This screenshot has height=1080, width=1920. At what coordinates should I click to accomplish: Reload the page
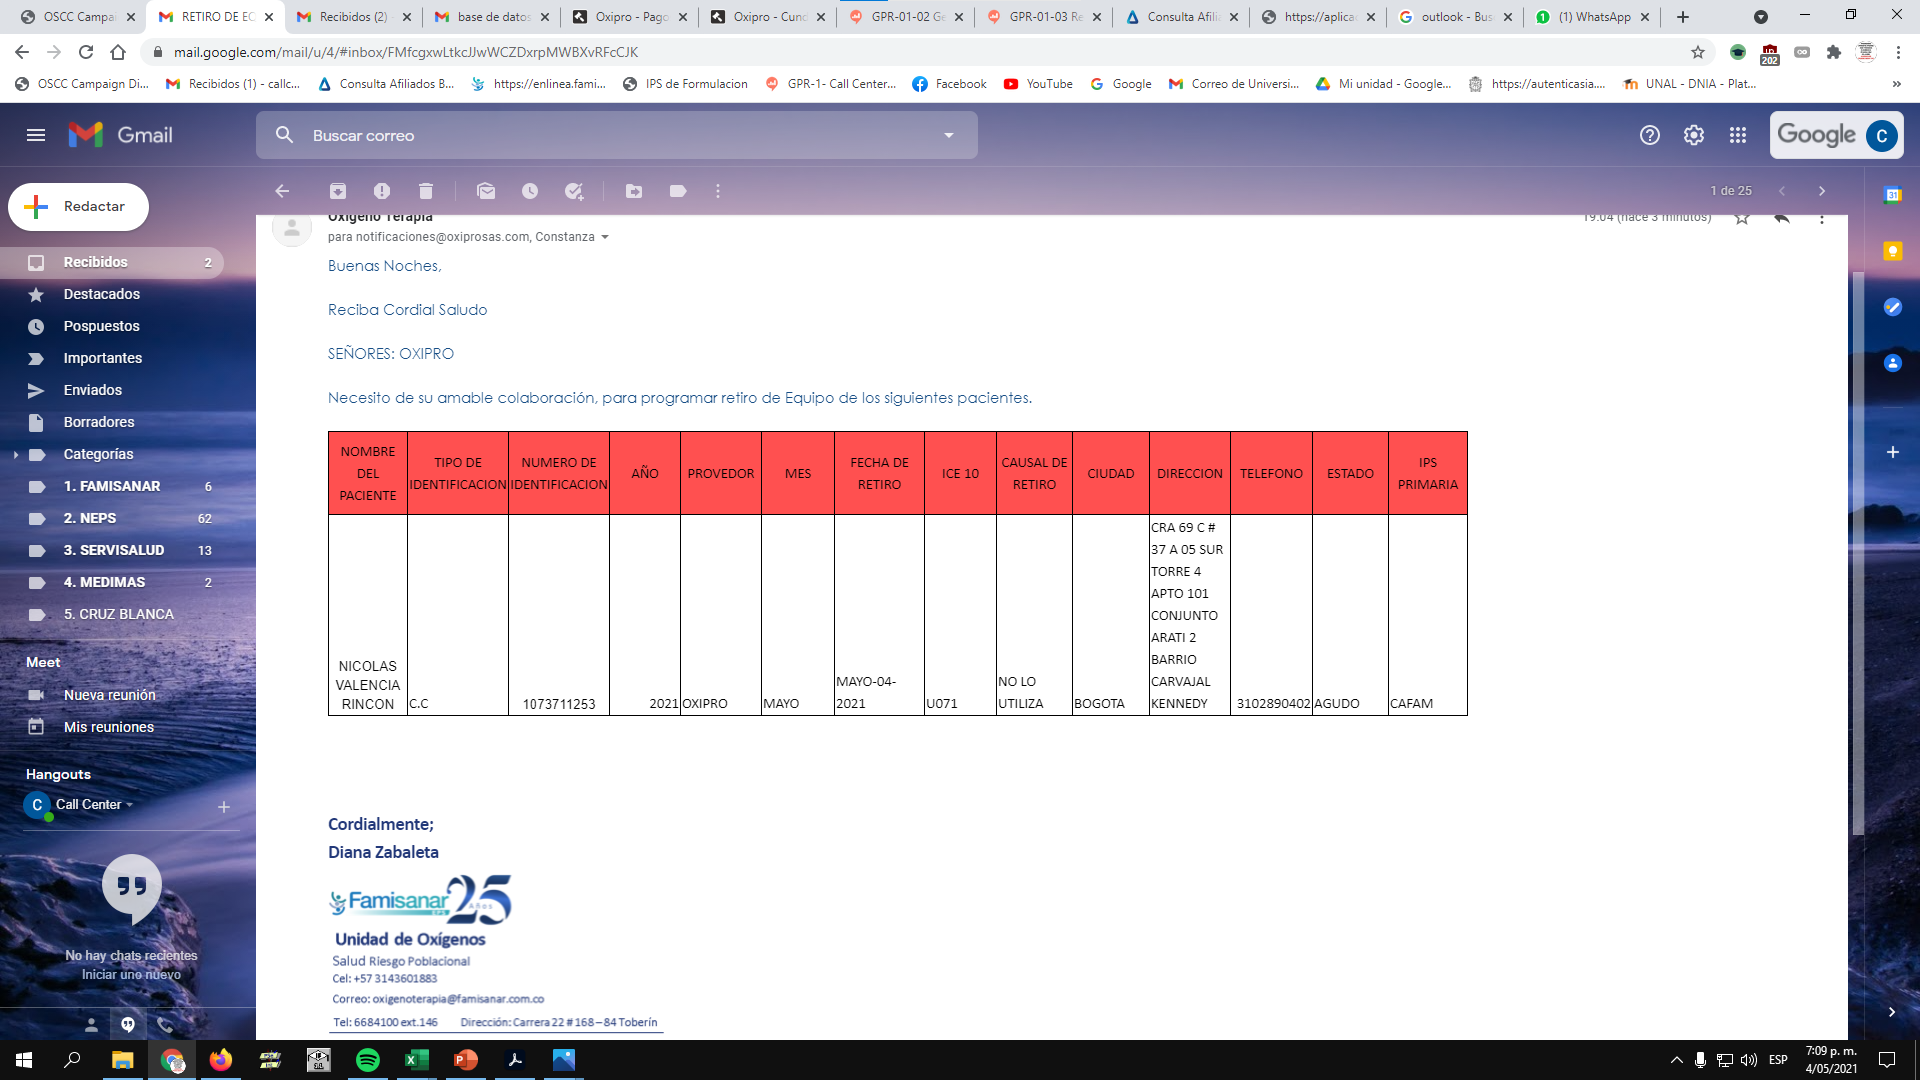tap(86, 52)
